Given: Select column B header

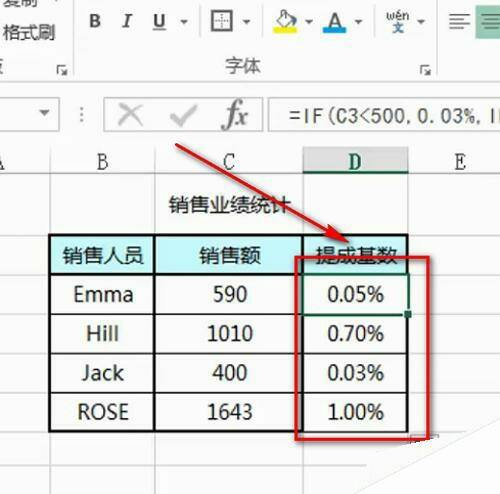Looking at the screenshot, I should point(102,162).
